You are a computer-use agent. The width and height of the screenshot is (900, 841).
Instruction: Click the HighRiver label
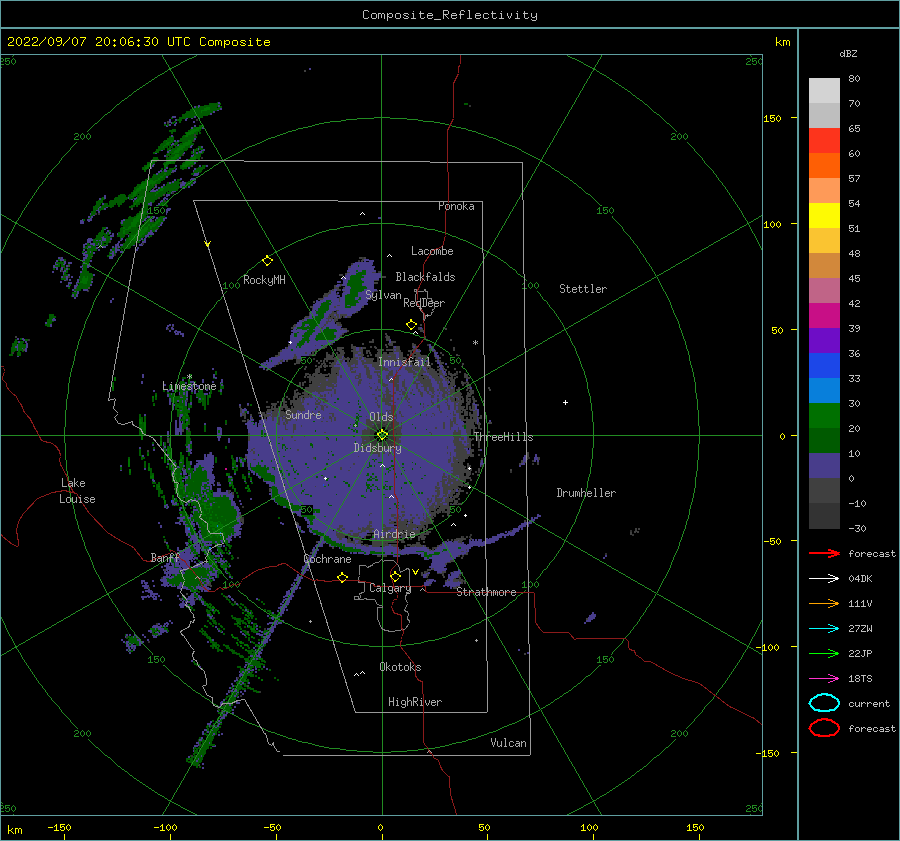click(x=415, y=702)
